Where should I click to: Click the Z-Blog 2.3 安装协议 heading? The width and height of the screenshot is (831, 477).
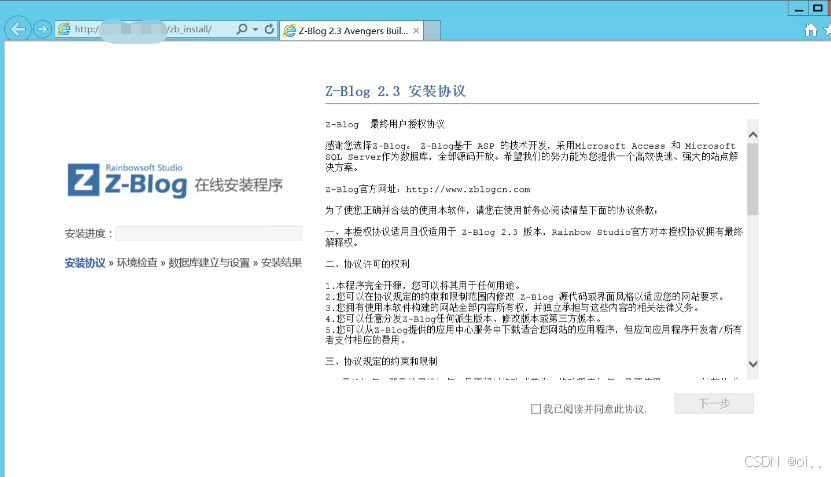click(395, 91)
